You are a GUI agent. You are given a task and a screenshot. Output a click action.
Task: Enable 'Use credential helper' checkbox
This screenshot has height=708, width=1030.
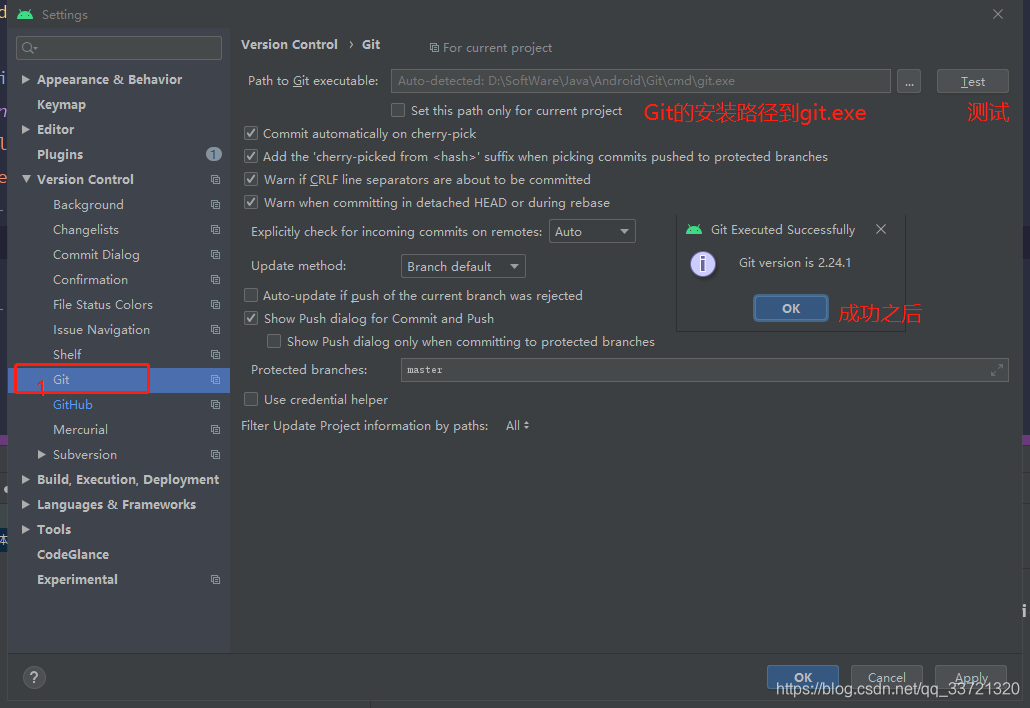(x=250, y=399)
